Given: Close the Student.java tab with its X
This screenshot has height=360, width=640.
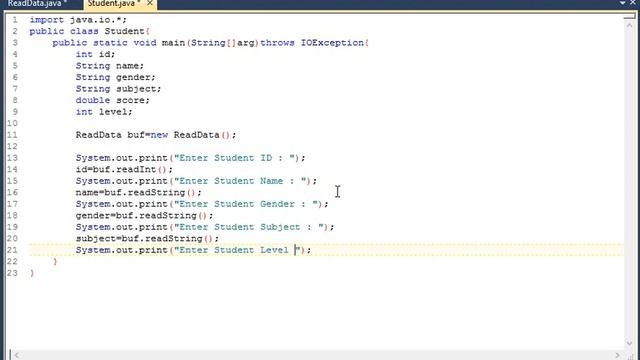Looking at the screenshot, I should point(150,3).
